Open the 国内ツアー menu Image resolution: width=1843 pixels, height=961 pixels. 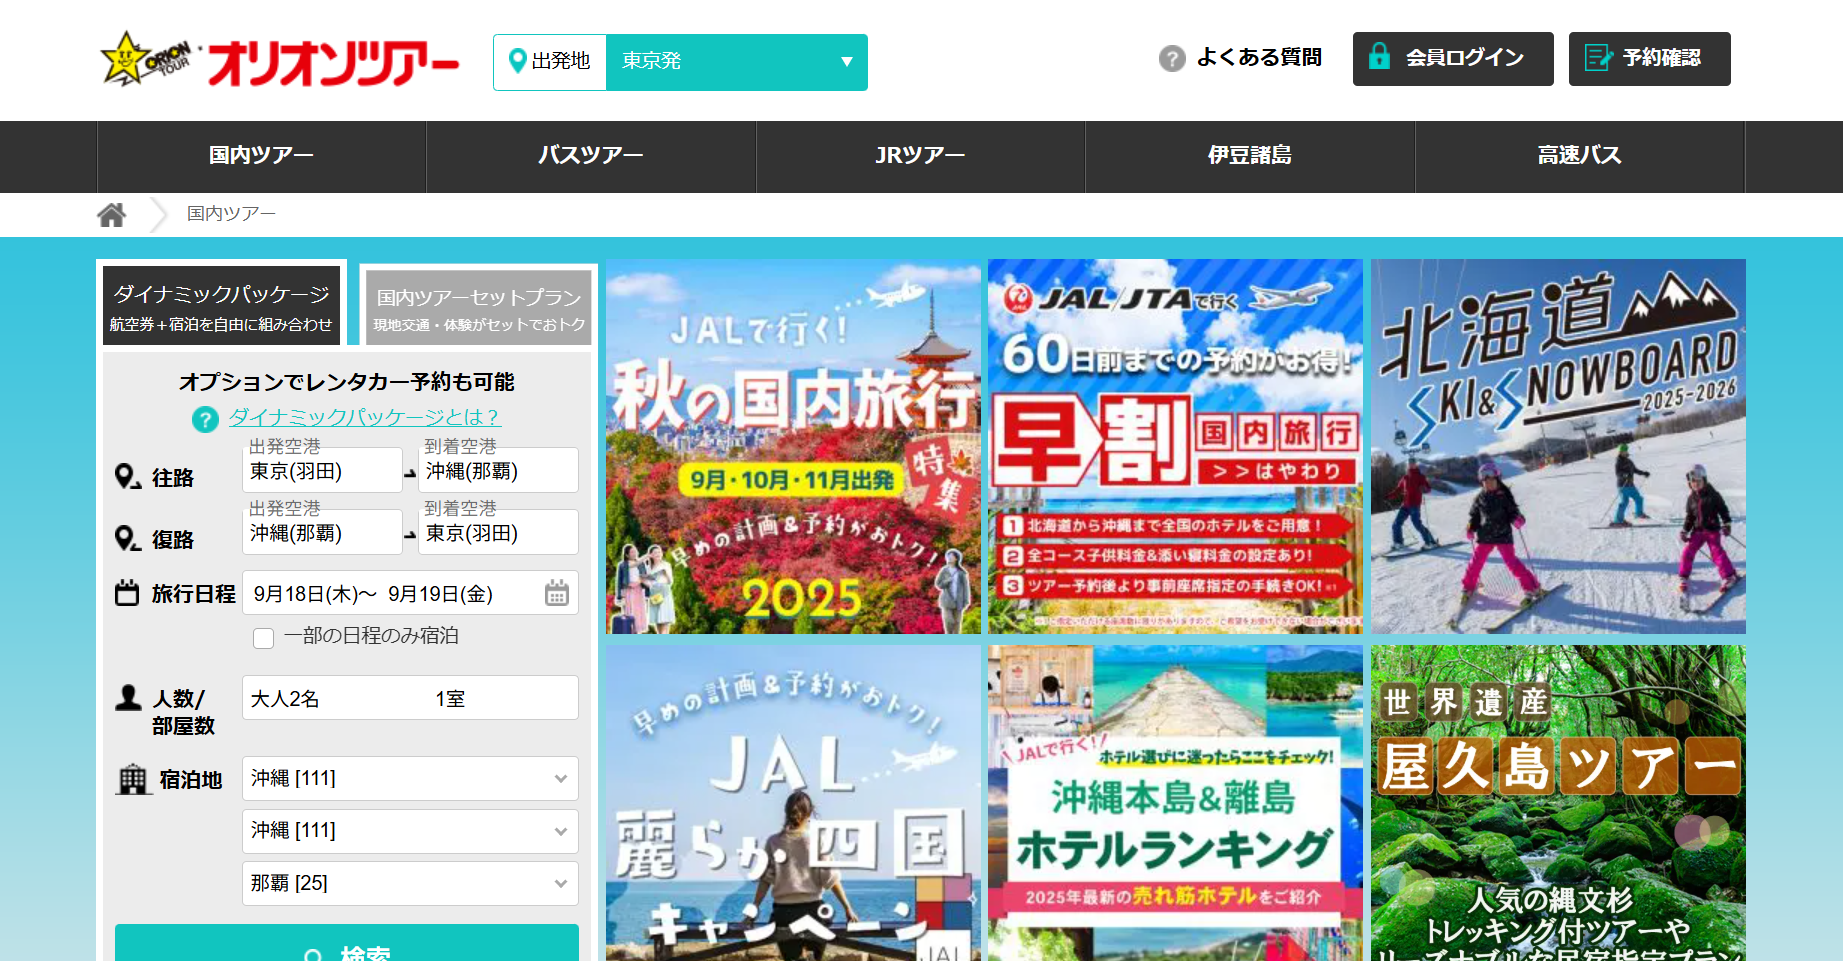pos(262,156)
